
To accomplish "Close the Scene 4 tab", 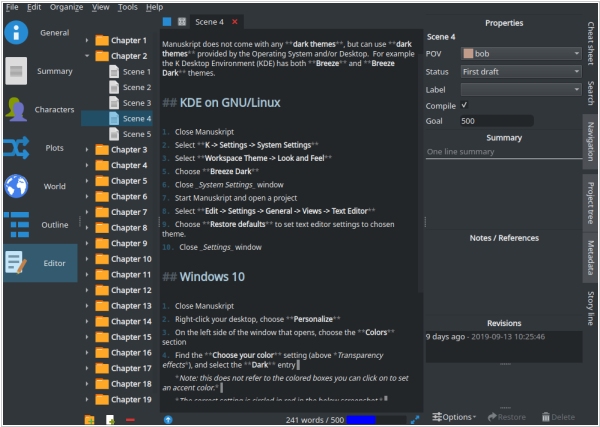I will [x=234, y=21].
